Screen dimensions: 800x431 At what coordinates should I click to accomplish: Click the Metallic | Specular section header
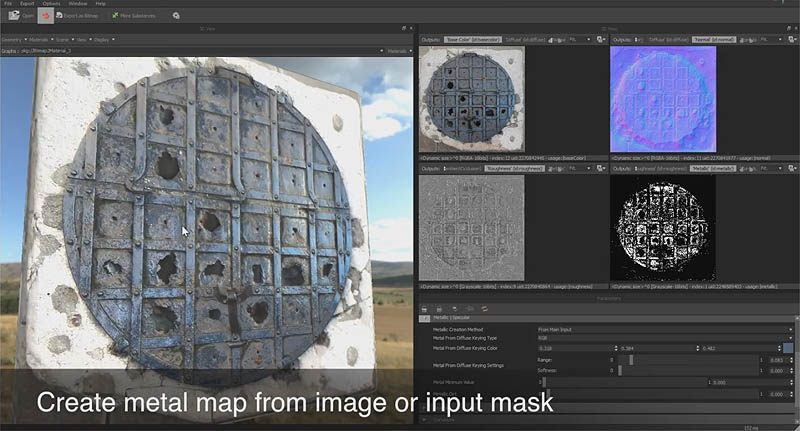point(453,318)
